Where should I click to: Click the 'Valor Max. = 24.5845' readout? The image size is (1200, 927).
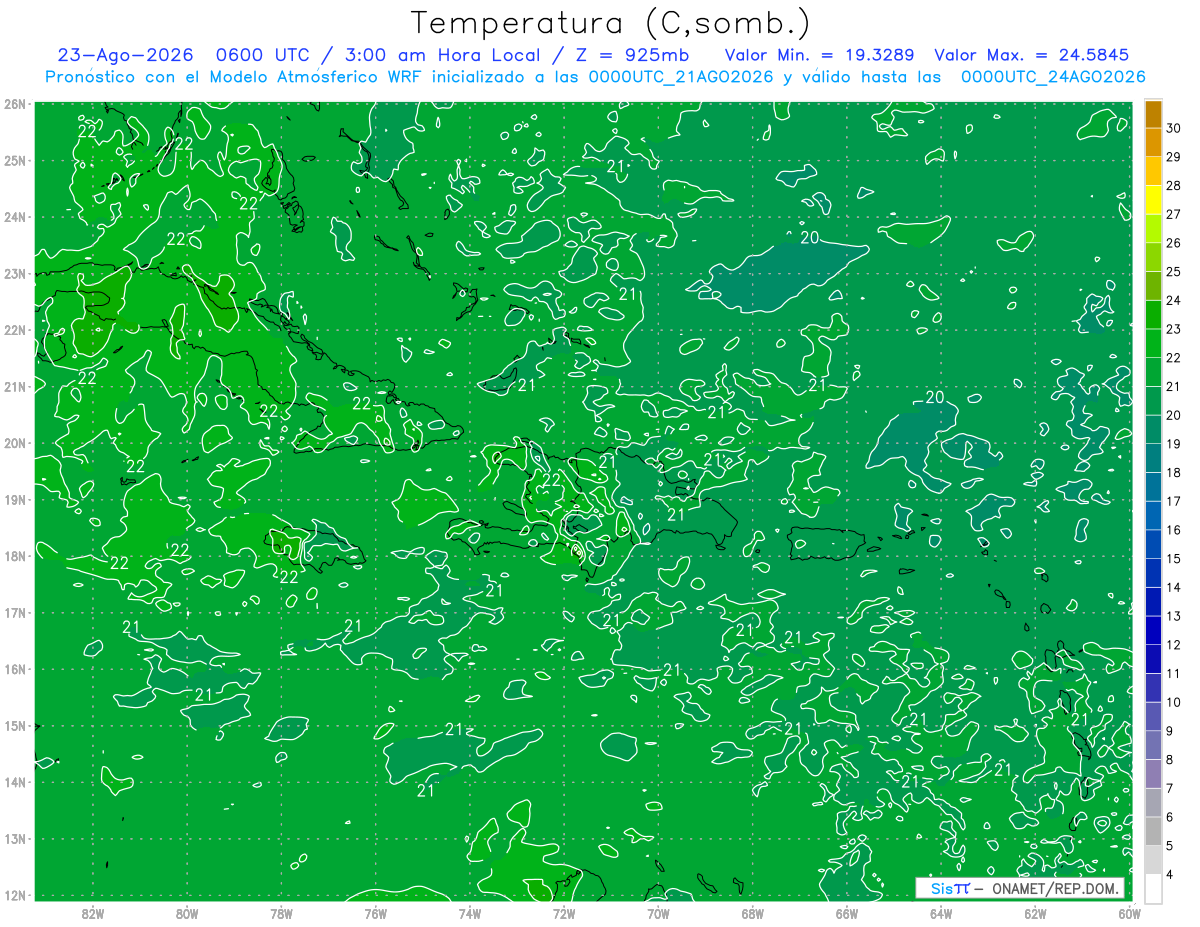[1034, 55]
